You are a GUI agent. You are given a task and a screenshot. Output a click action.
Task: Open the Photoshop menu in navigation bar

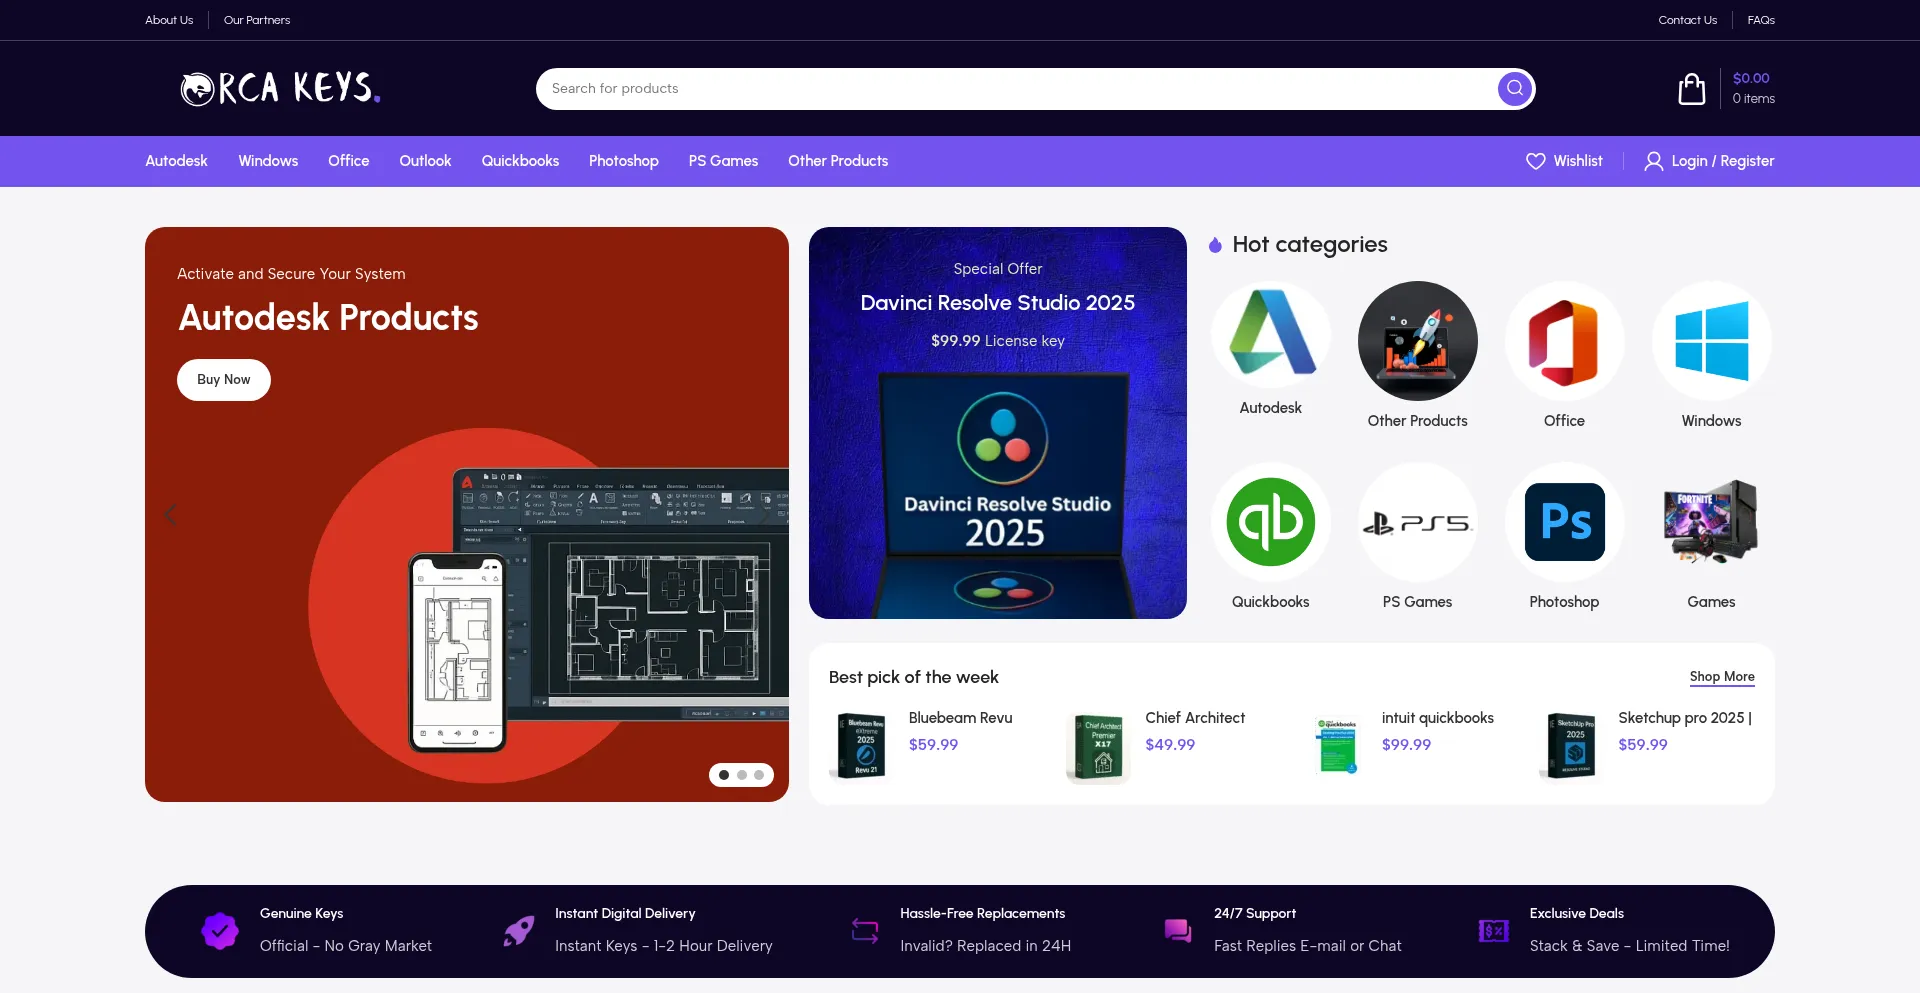pos(624,161)
